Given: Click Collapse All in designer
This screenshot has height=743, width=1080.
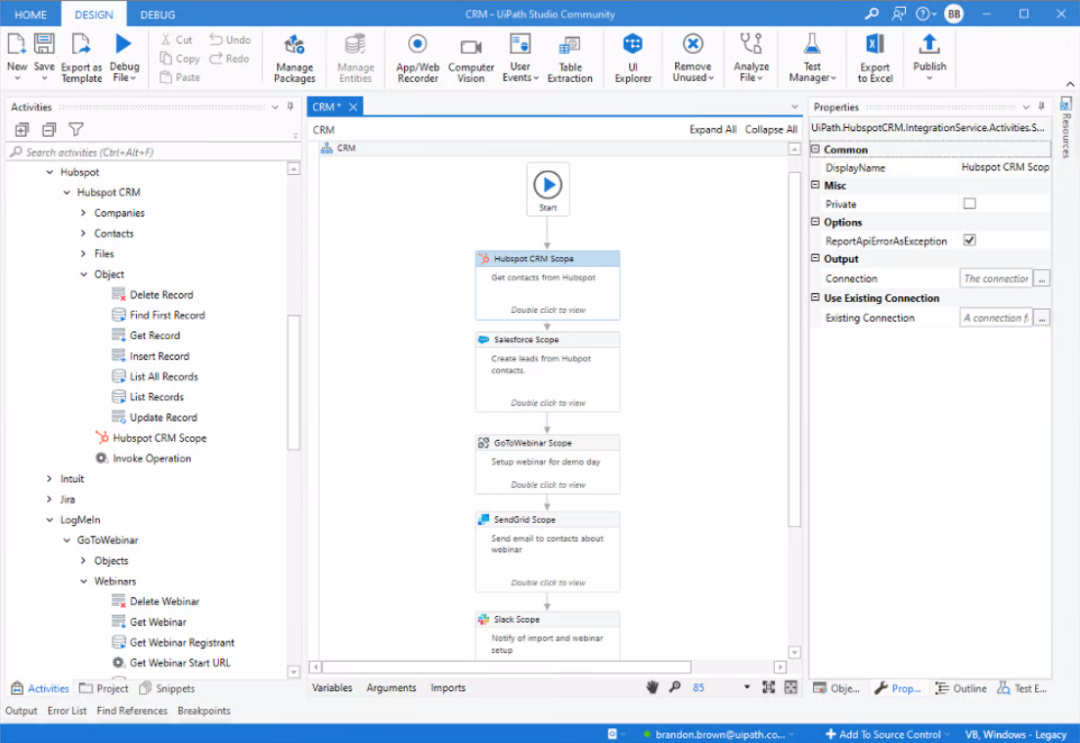Looking at the screenshot, I should 771,129.
